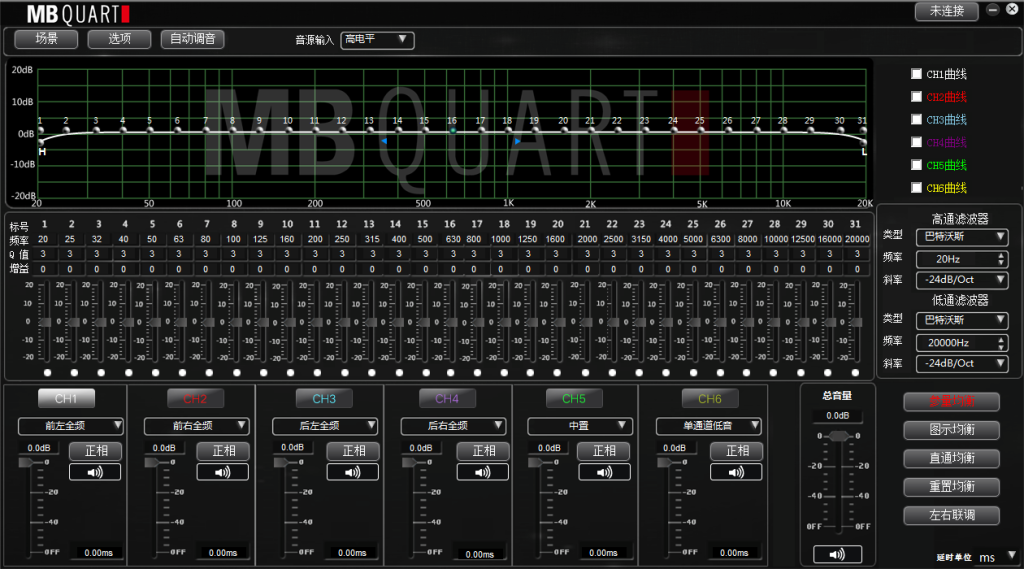Open high-pass filter 斜率 dropdown
The height and width of the screenshot is (569, 1024).
[962, 280]
